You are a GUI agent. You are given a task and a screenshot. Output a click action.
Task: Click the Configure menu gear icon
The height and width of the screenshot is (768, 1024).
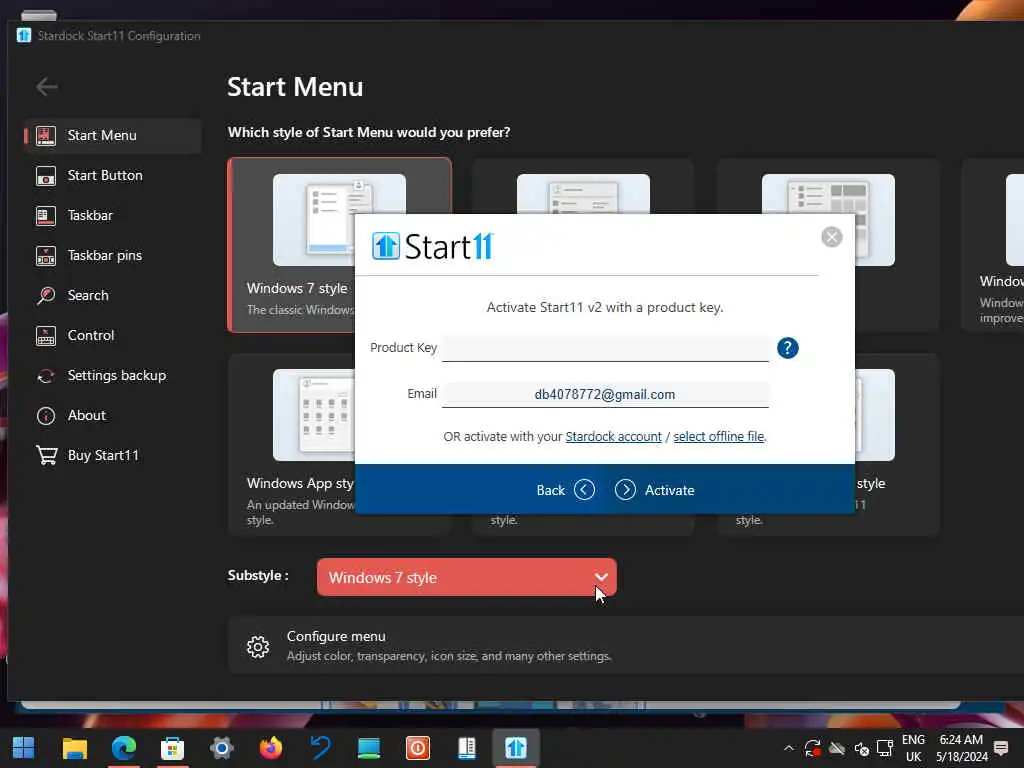tap(258, 647)
